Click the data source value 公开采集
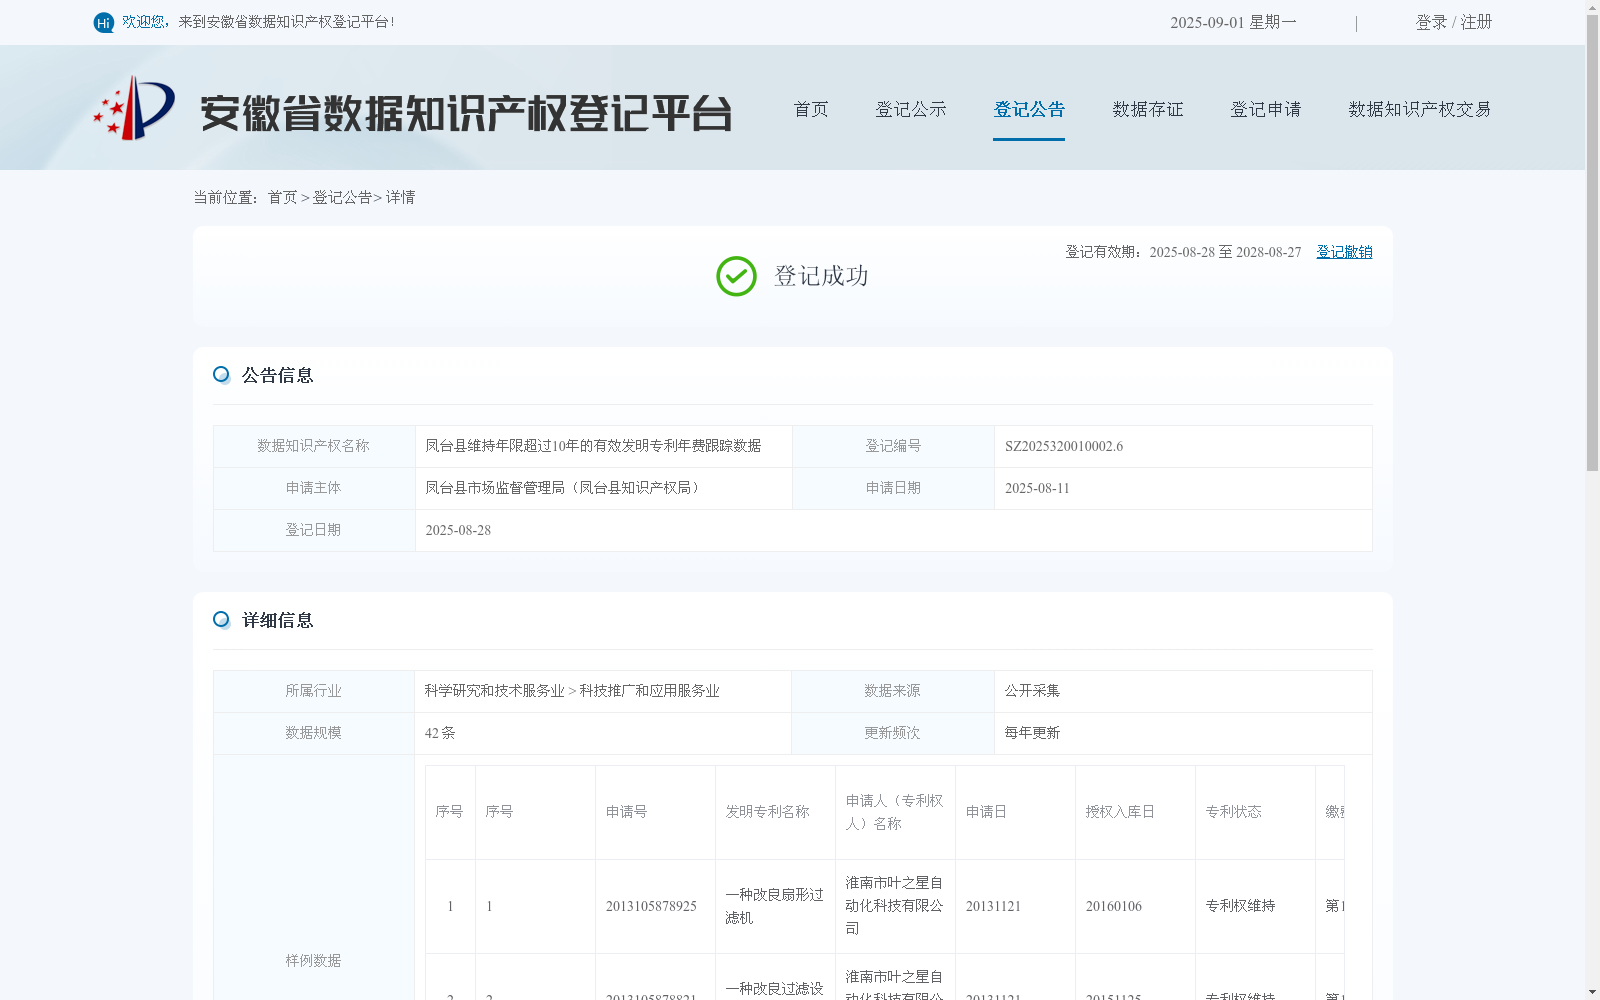The width and height of the screenshot is (1600, 1000). click(x=1032, y=691)
